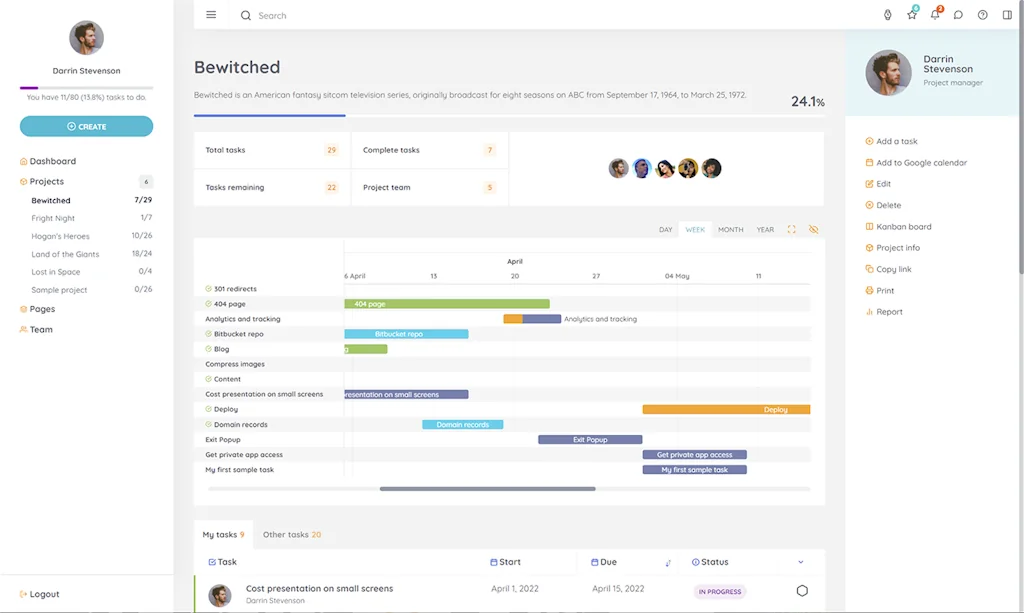The image size is (1024, 613).
Task: Hide completed tasks with the eye-off icon
Action: (814, 229)
